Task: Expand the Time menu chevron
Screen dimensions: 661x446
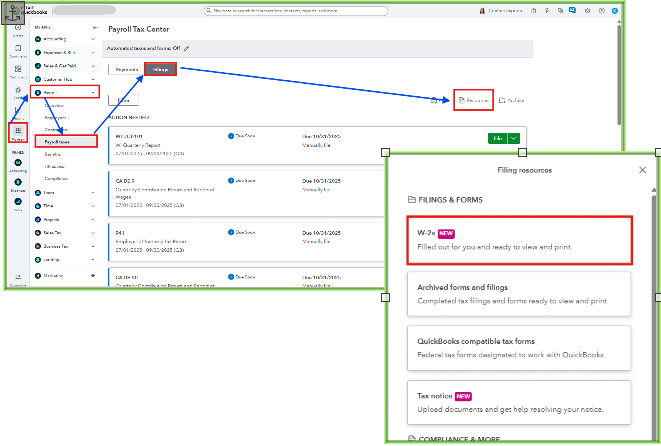Action: click(93, 206)
